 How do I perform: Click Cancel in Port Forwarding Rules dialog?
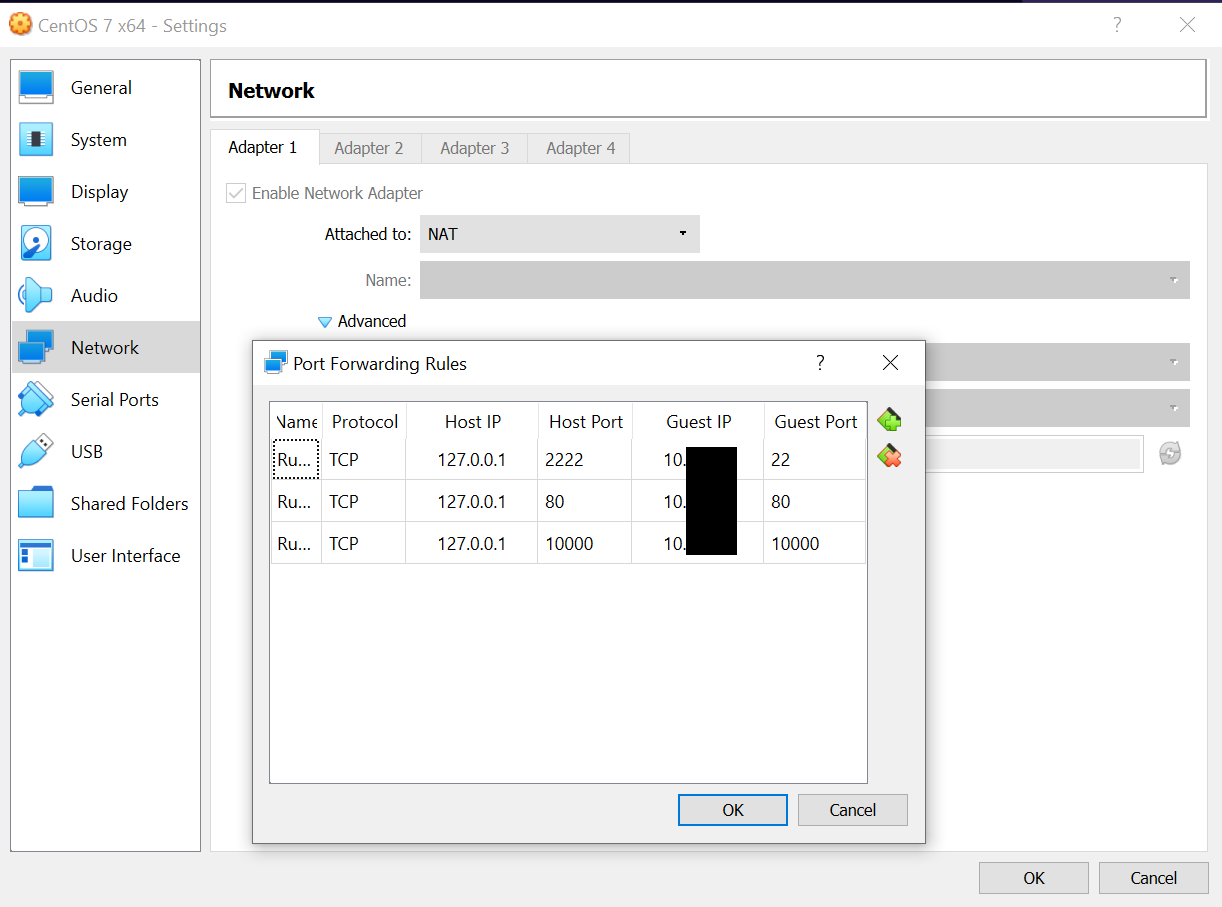click(853, 810)
